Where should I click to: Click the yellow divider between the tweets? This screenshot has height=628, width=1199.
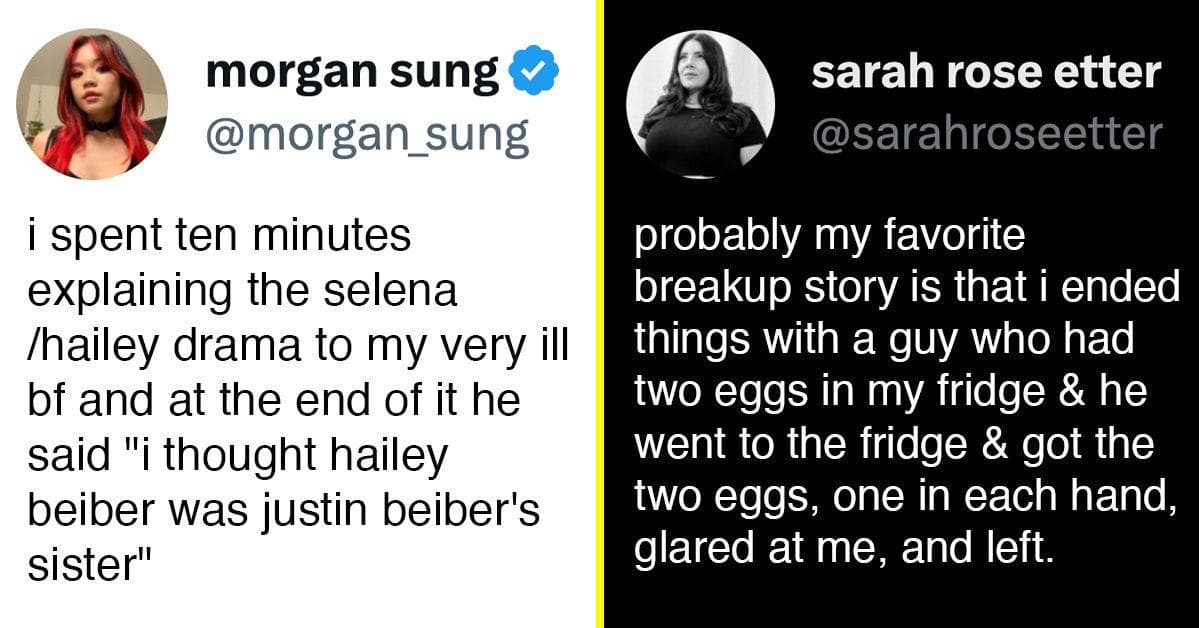tap(600, 314)
